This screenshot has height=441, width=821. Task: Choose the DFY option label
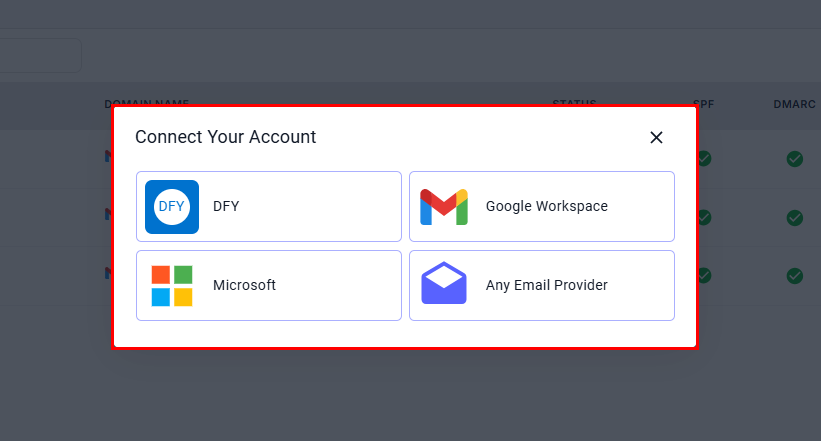tap(226, 207)
